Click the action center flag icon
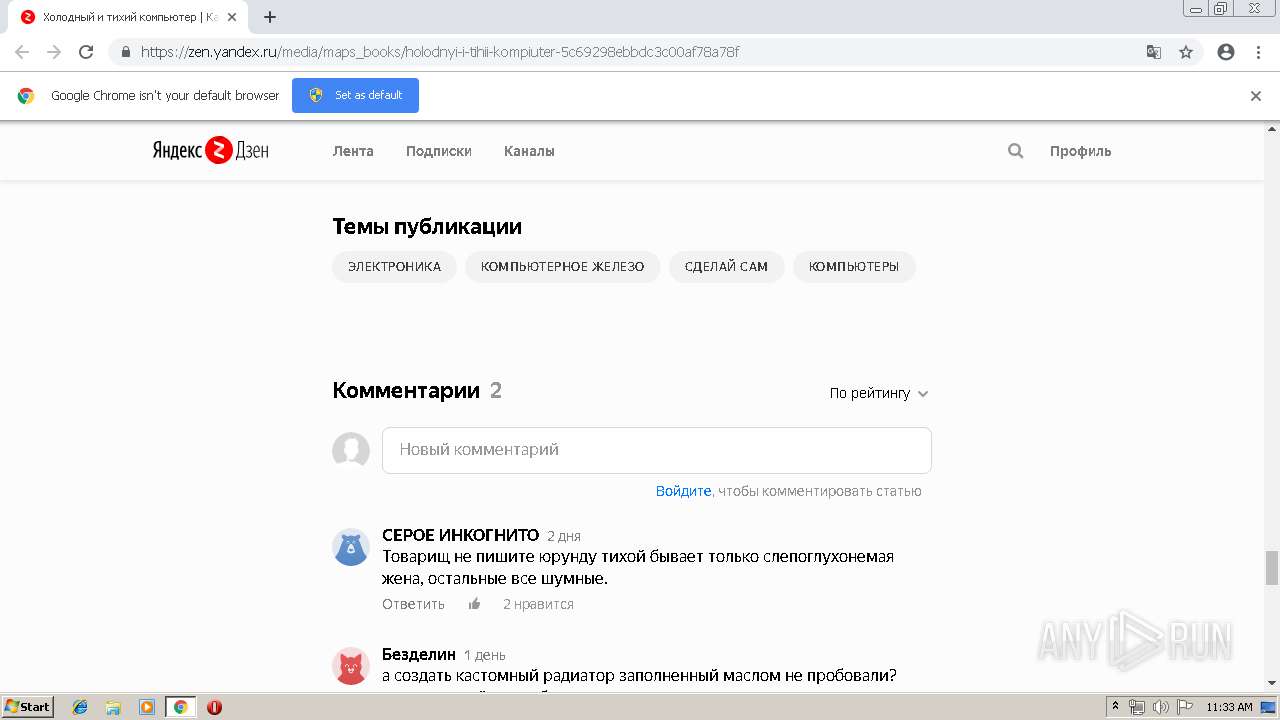 coord(1183,707)
